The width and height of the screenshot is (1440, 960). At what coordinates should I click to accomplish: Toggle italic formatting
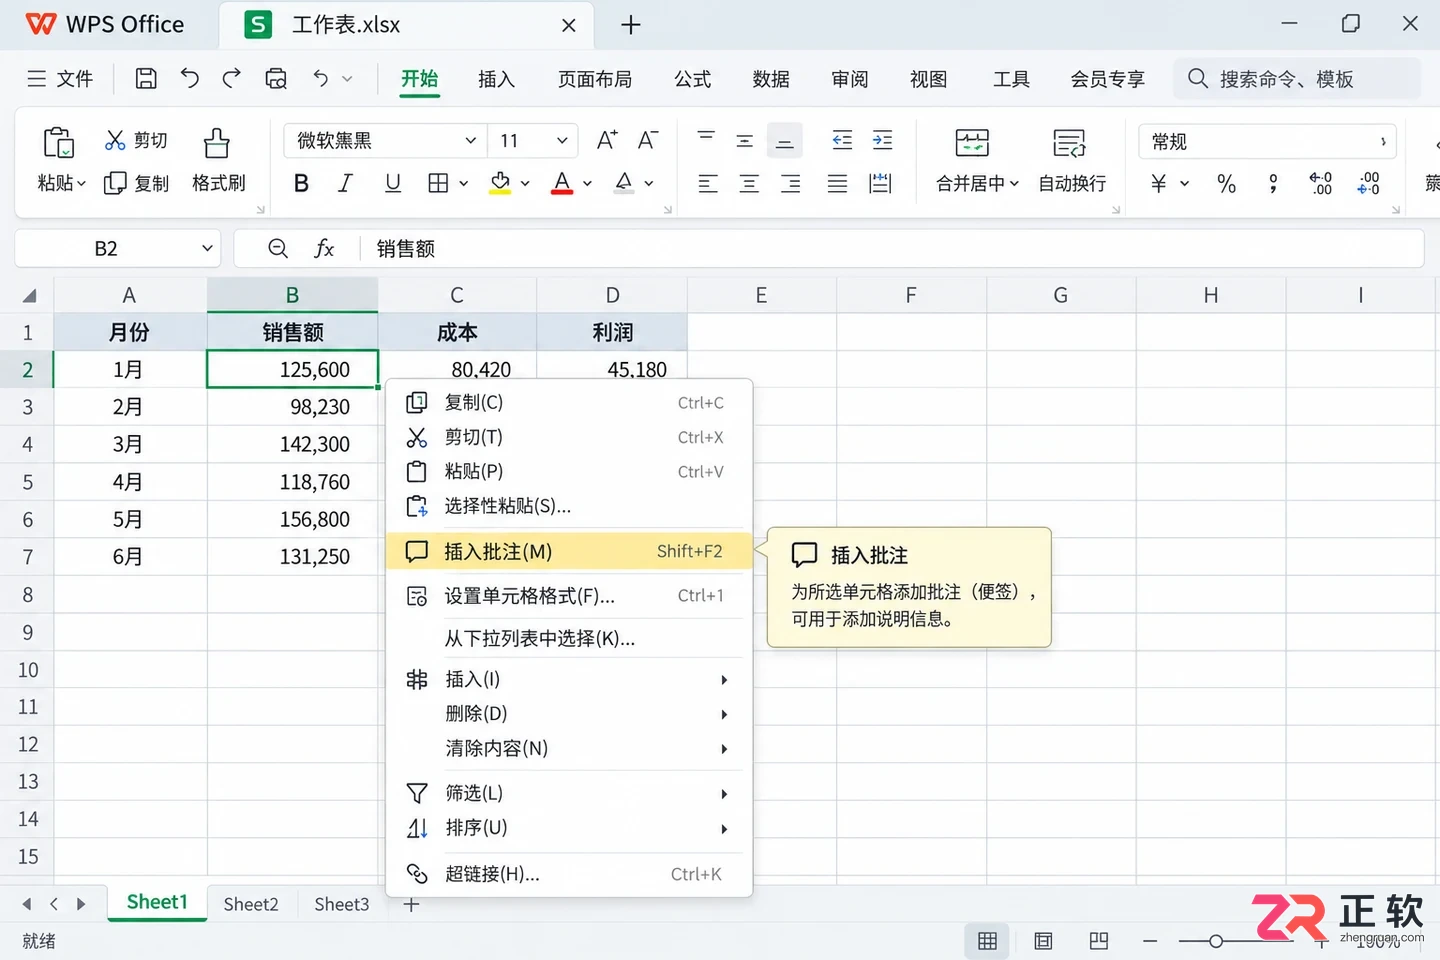[346, 183]
